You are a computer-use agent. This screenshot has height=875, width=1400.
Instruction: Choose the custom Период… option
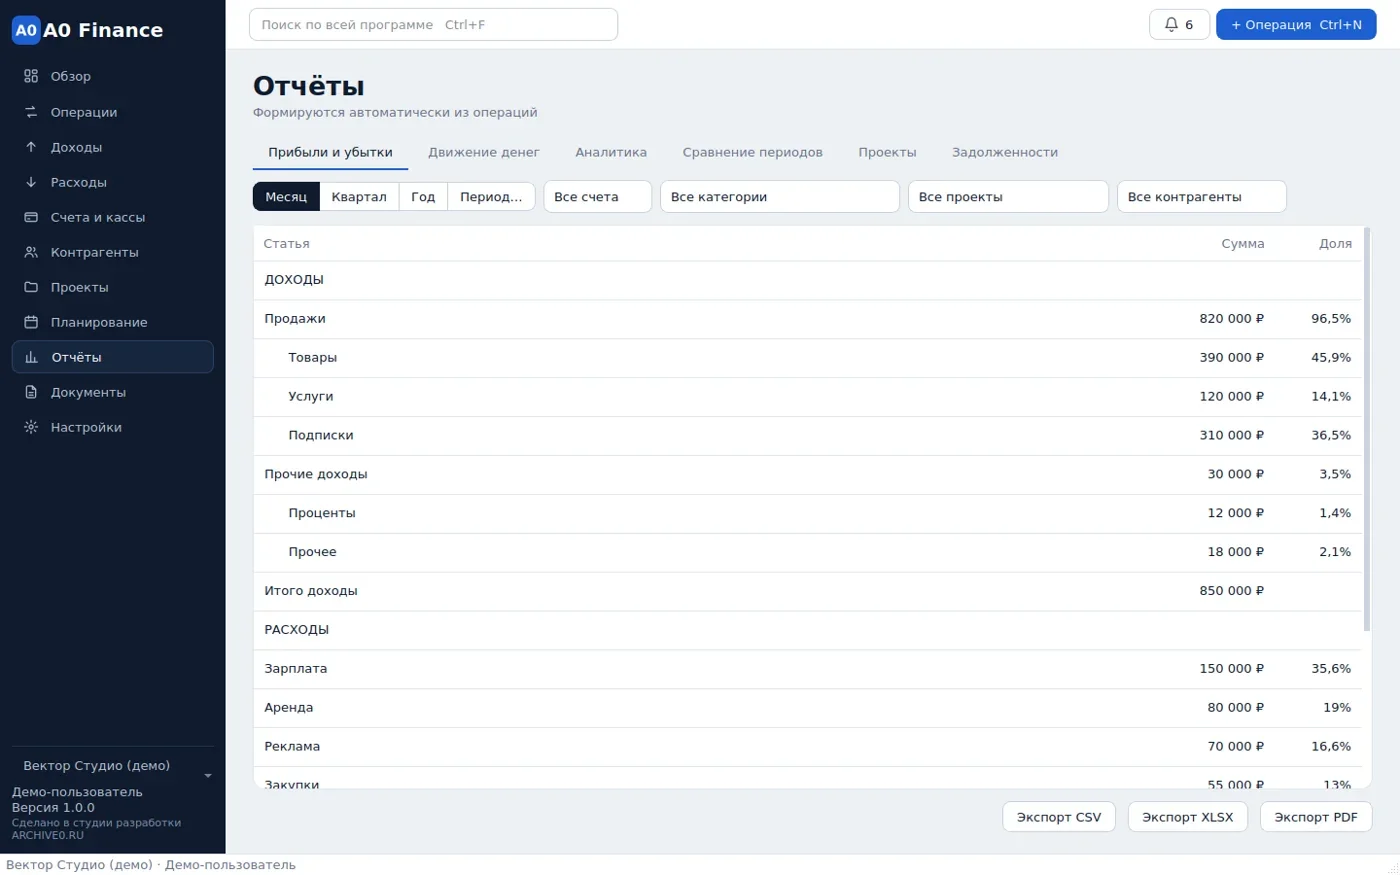(491, 197)
